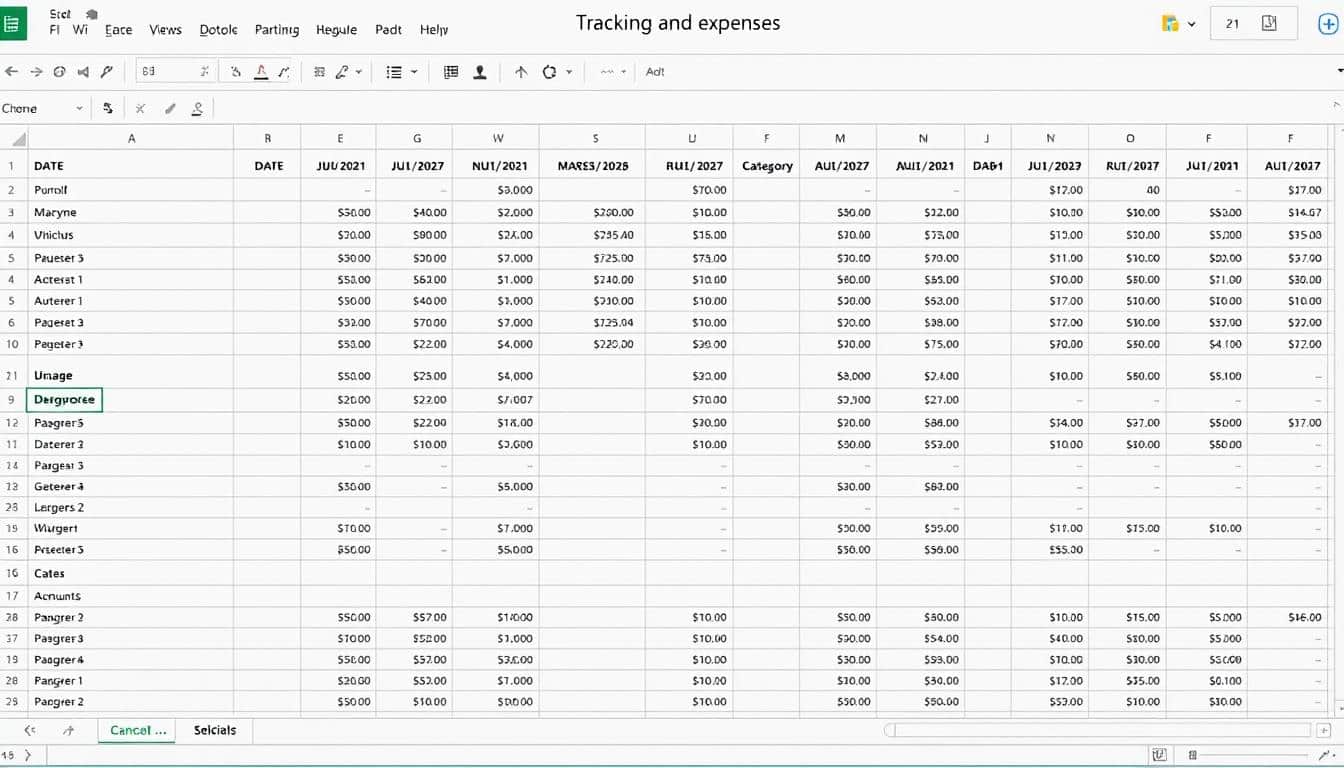Open the refresh circle dropdown
Viewport: 1344px width, 768px height.
point(557,72)
